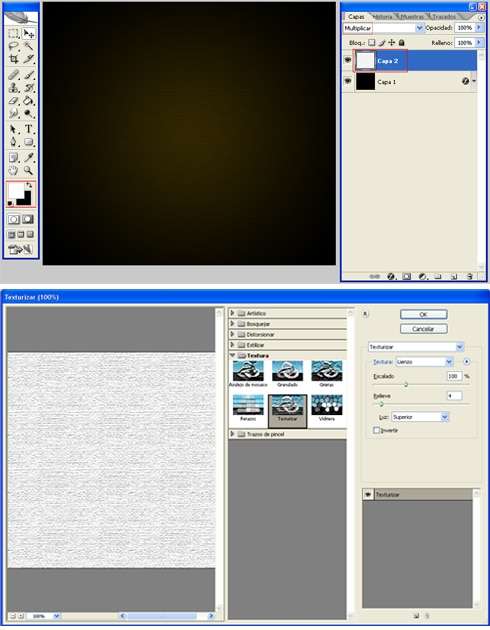Select the Zoom magnifier tool
The width and height of the screenshot is (490, 630).
[x=28, y=170]
